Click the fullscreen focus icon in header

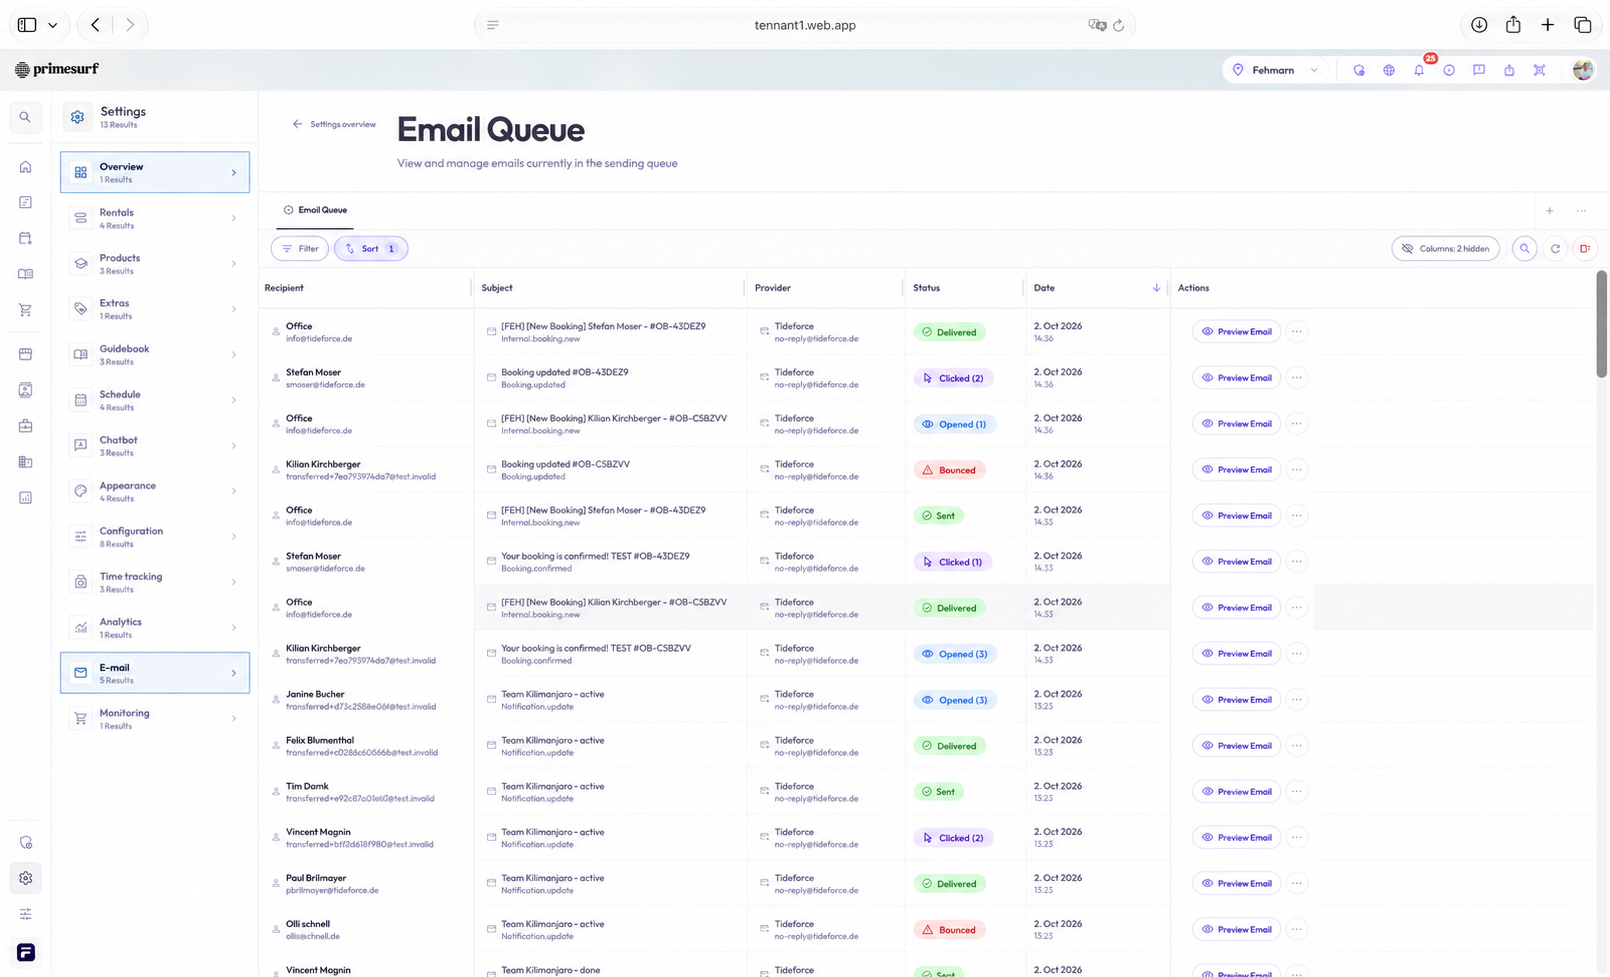tap(1539, 70)
